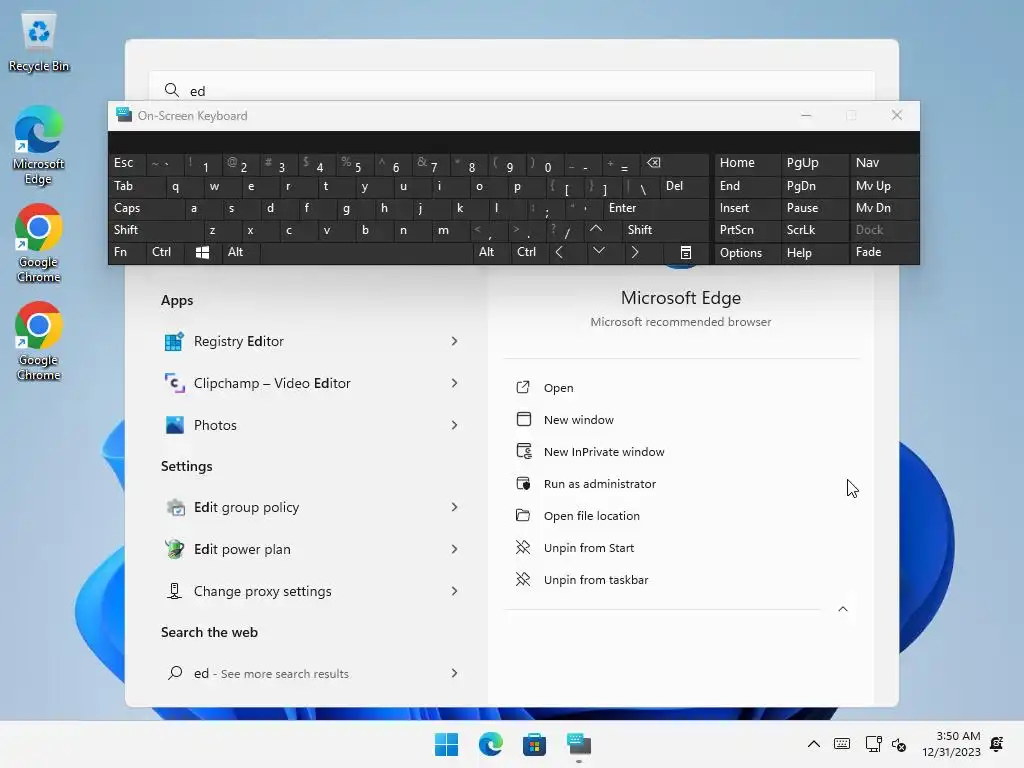Screen dimensions: 1024x768
Task: Click the Edit group policy icon
Action: point(174,507)
